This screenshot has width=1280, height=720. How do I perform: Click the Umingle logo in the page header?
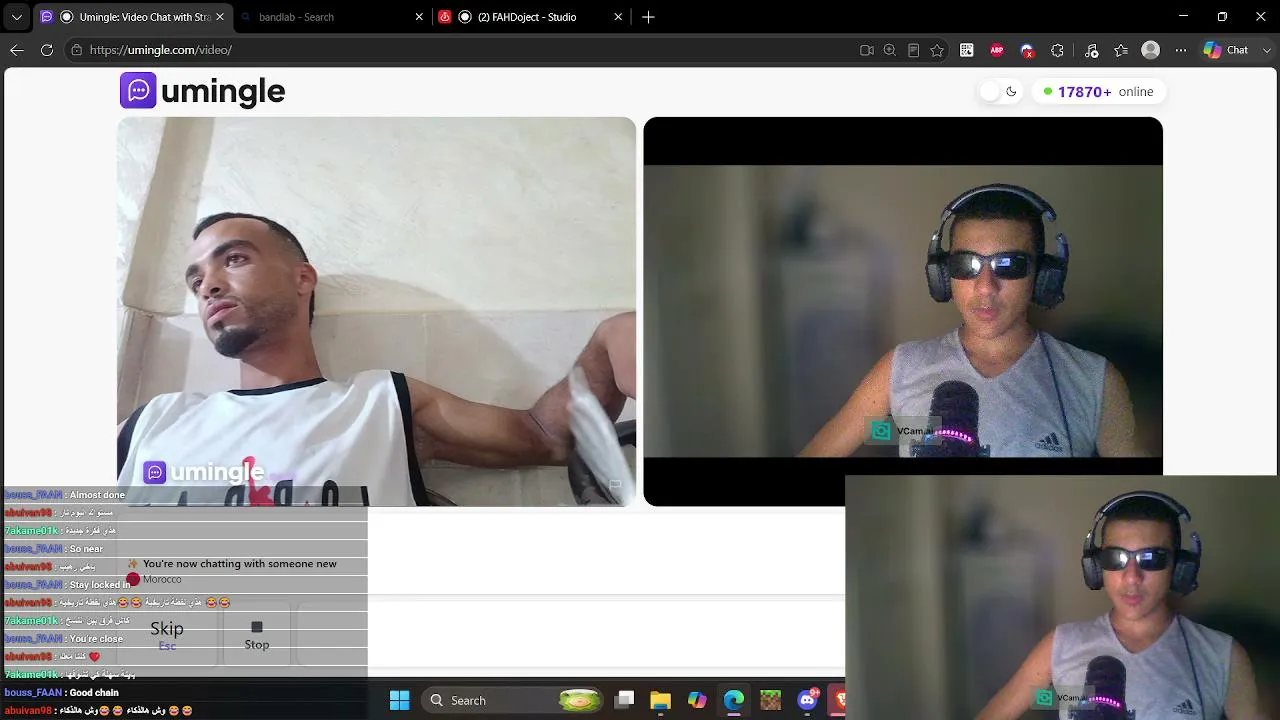pos(203,91)
